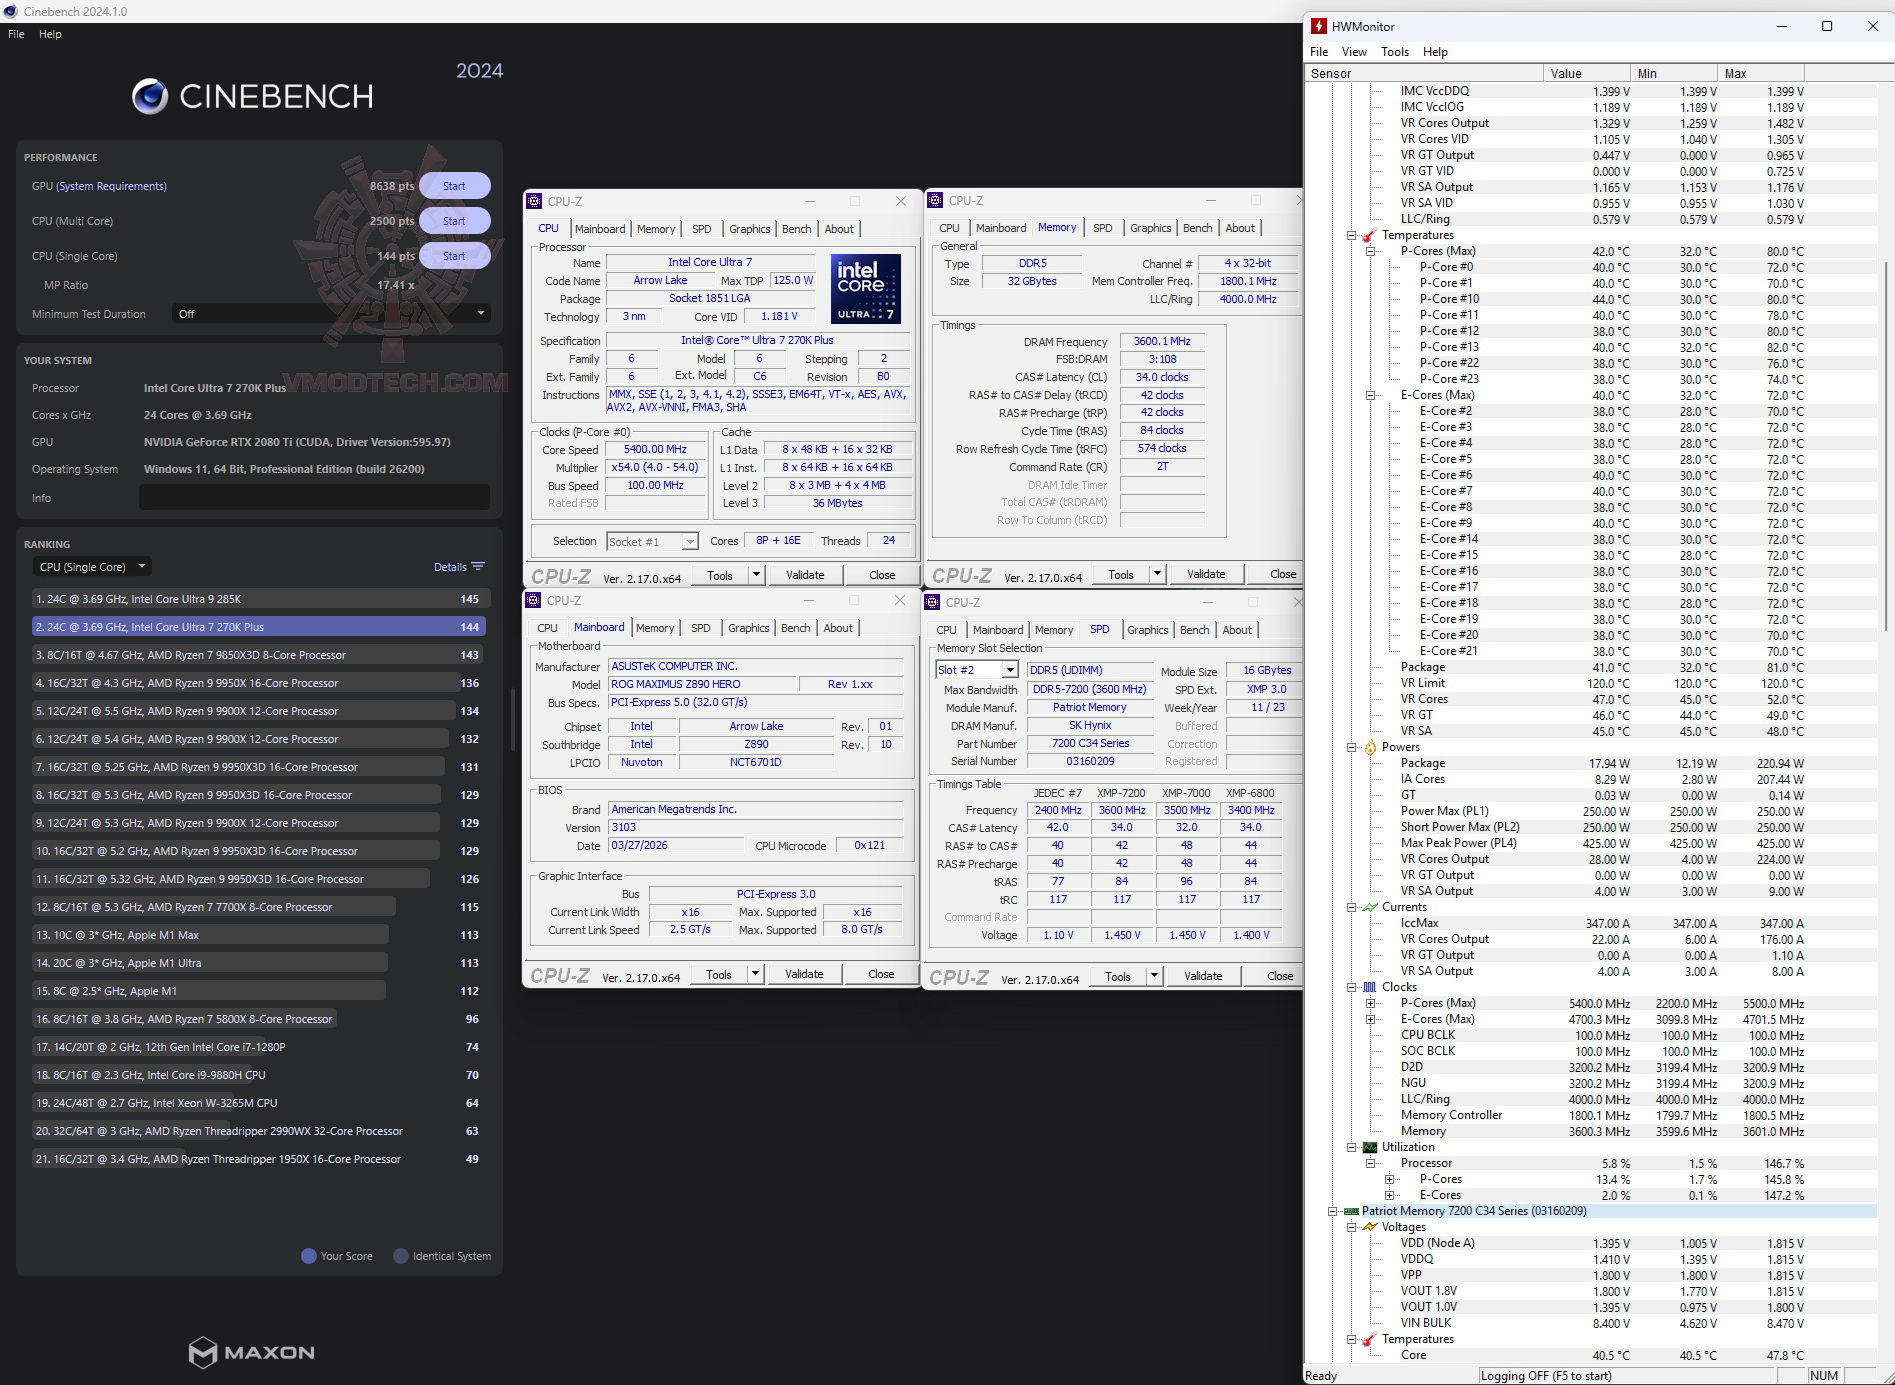The height and width of the screenshot is (1385, 1895).
Task: Open the Minimum Test Duration dropdown
Action: (x=330, y=314)
